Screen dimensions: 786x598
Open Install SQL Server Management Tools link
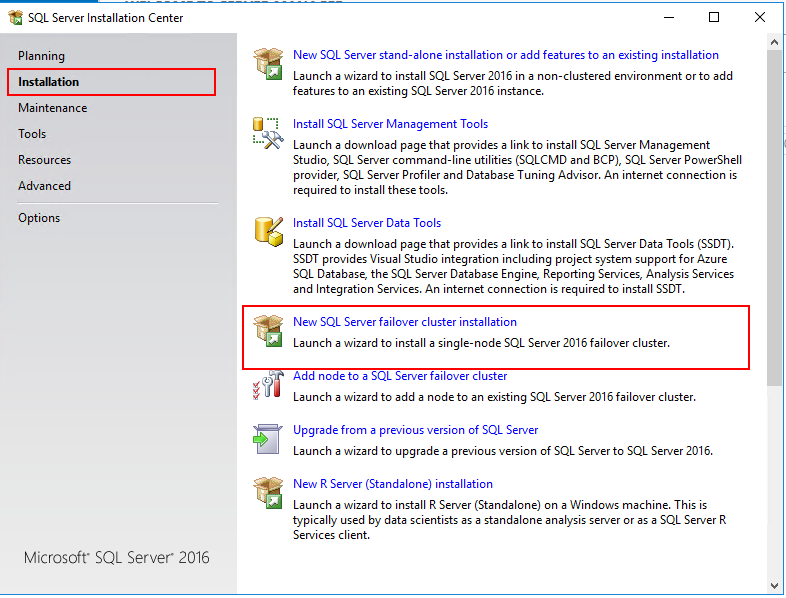click(390, 124)
